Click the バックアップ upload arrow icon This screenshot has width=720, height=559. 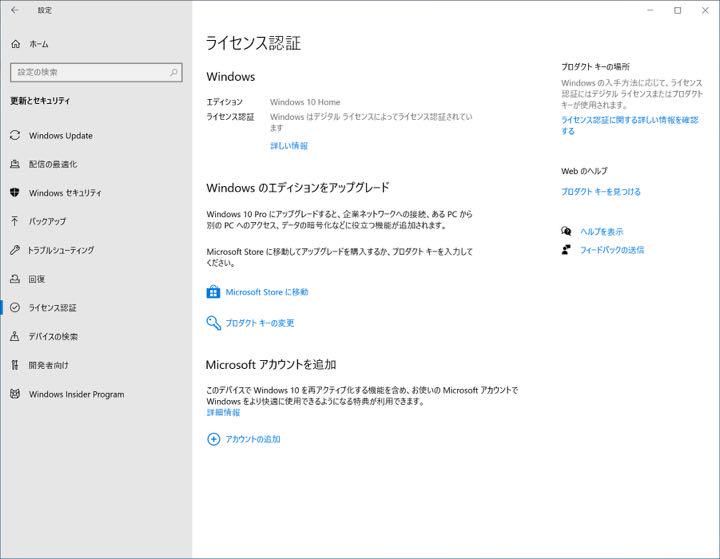15,221
